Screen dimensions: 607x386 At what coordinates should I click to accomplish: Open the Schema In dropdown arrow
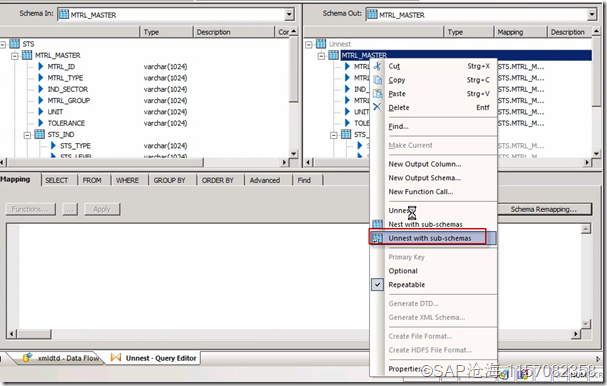click(289, 15)
